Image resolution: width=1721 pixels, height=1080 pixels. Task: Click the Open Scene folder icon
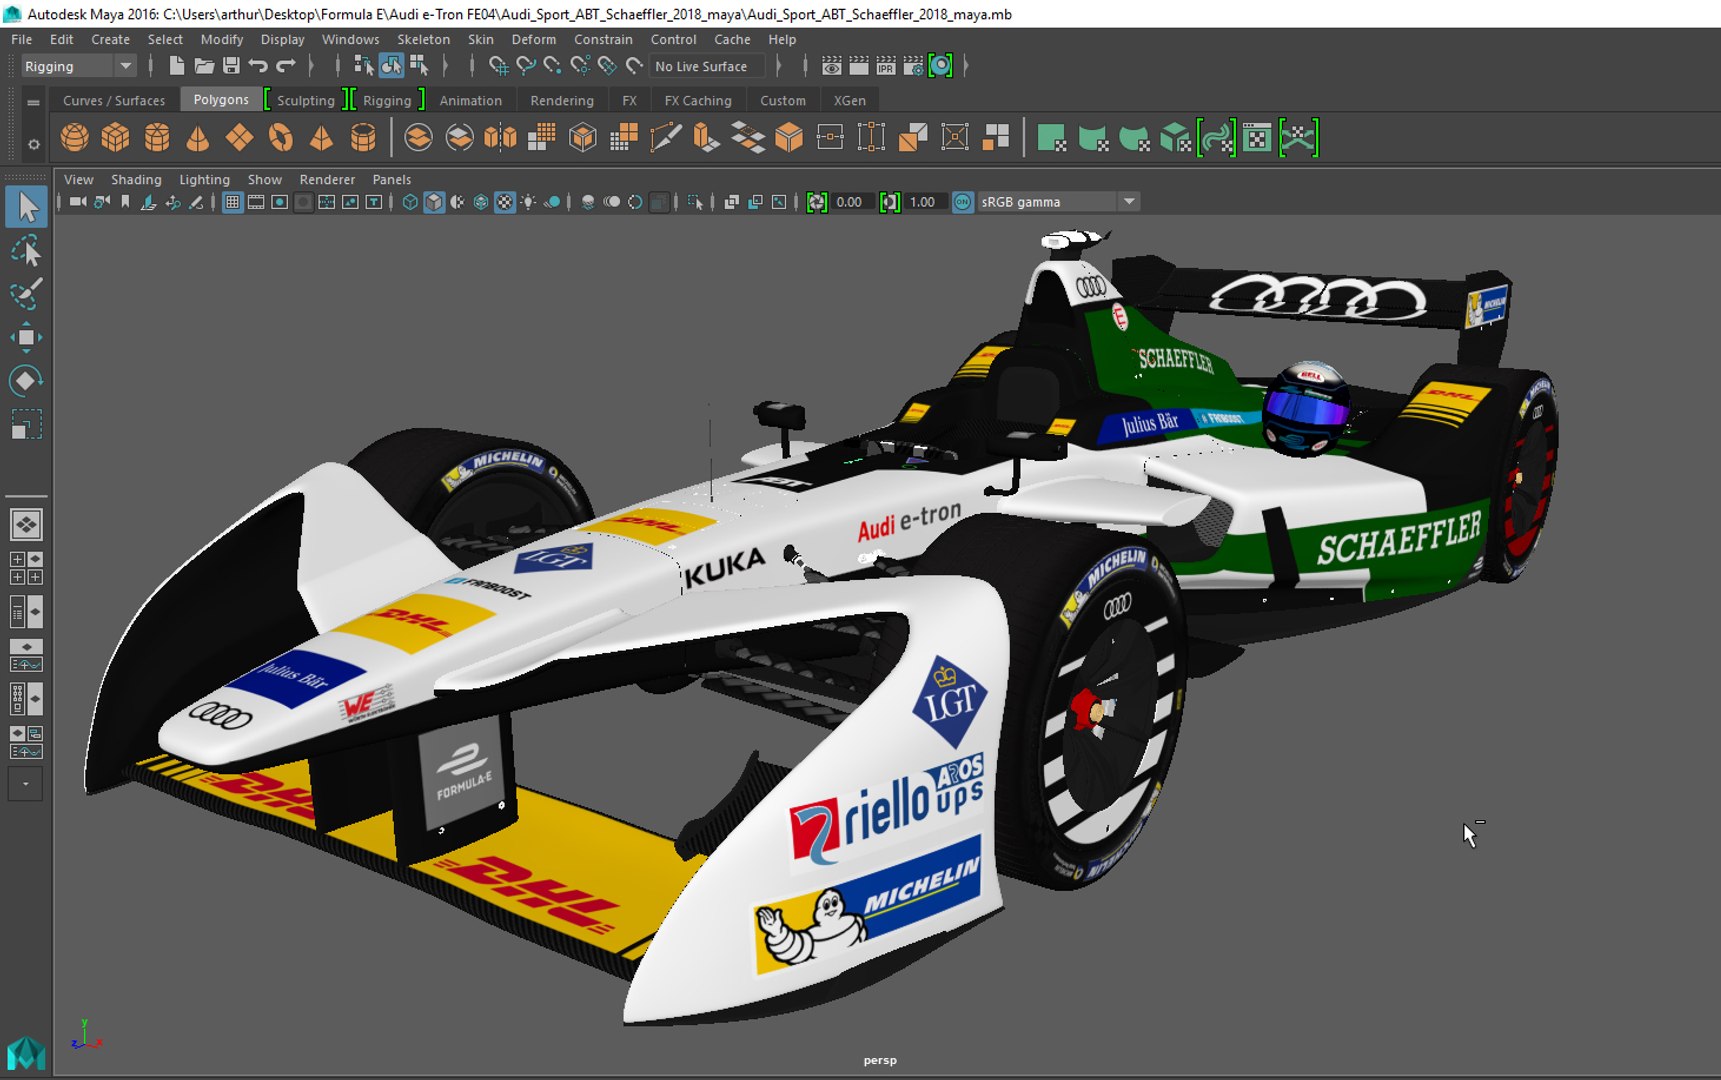coord(204,66)
